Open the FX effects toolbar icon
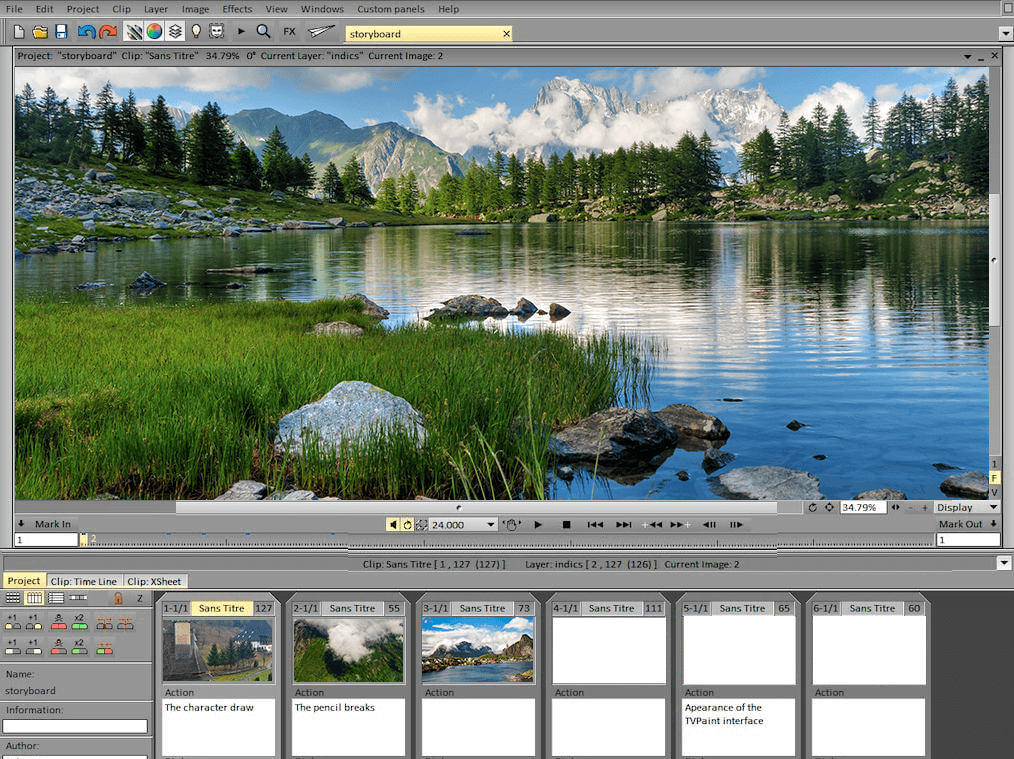The height and width of the screenshot is (759, 1014). (288, 31)
